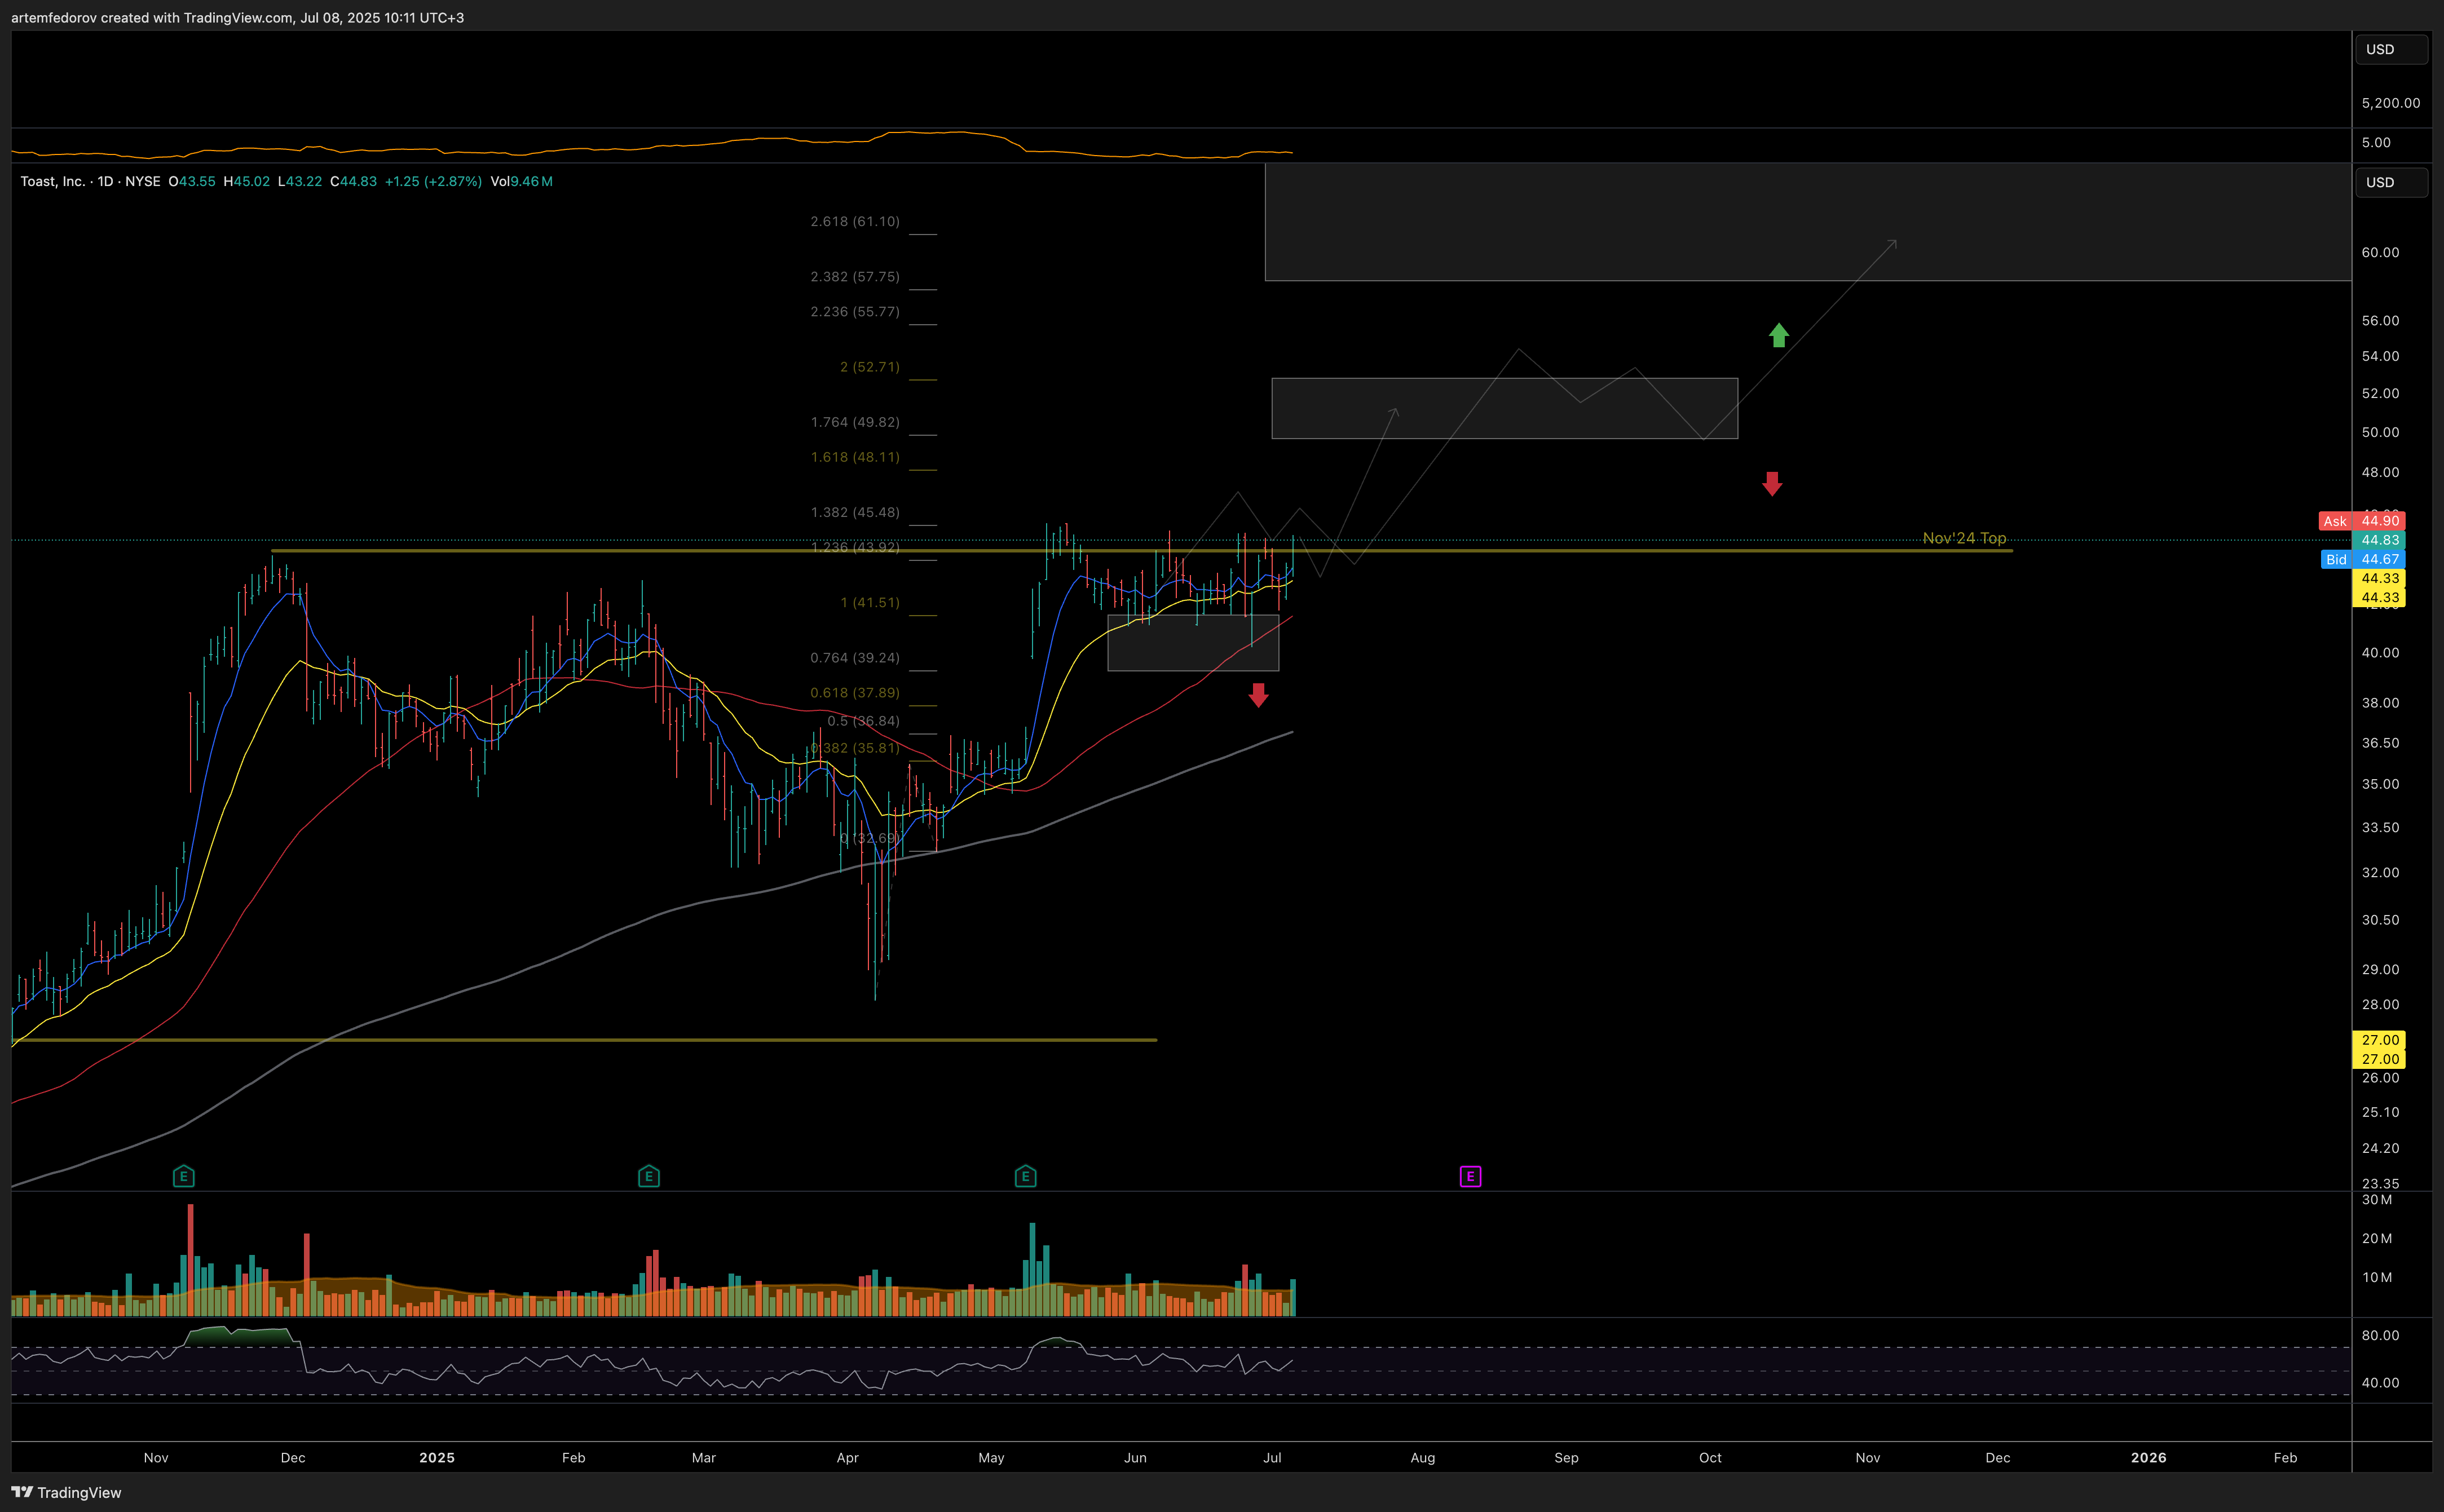This screenshot has height=1512, width=2444.
Task: Select the Toast, Inc. · 1D · NYSE title
Action: (90, 181)
